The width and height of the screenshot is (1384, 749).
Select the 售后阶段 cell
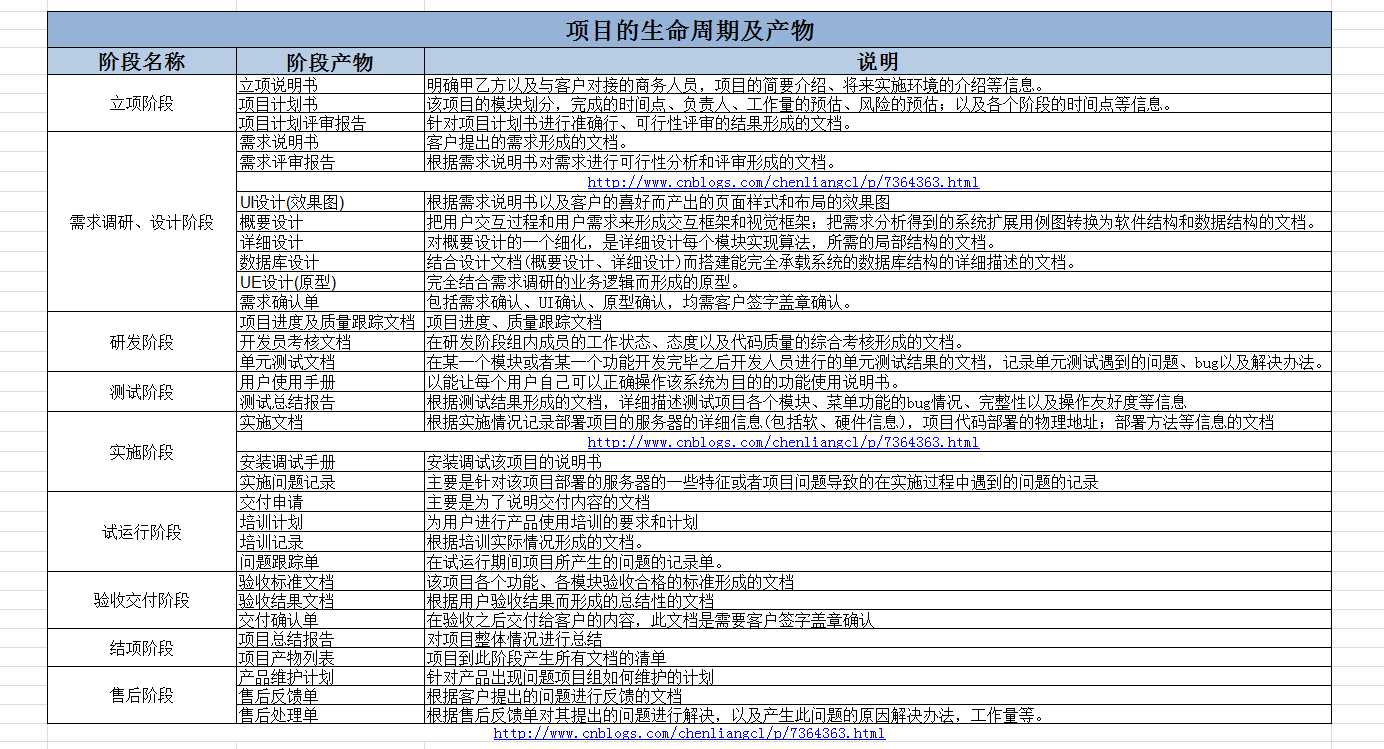coord(142,695)
